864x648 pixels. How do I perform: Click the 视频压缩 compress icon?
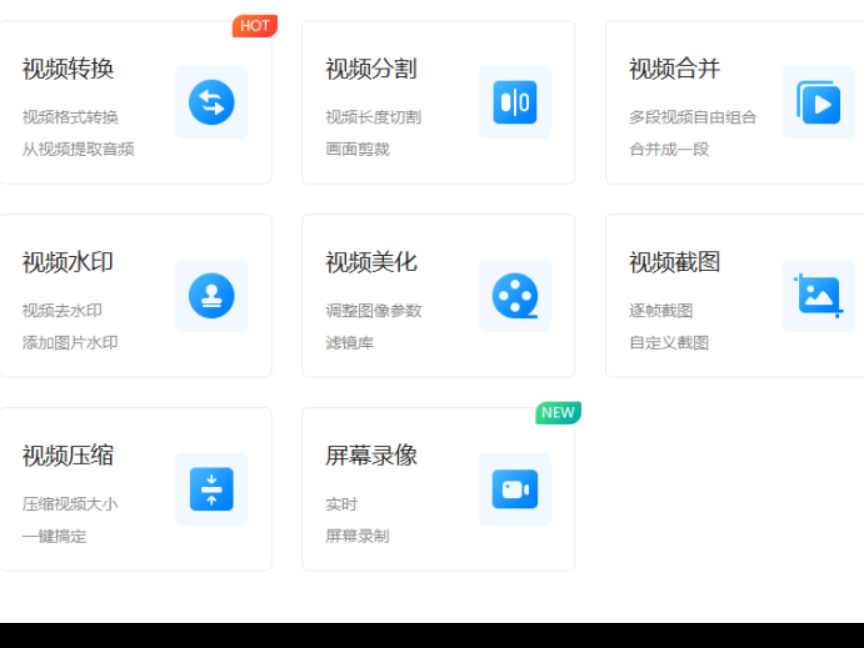[x=212, y=489]
